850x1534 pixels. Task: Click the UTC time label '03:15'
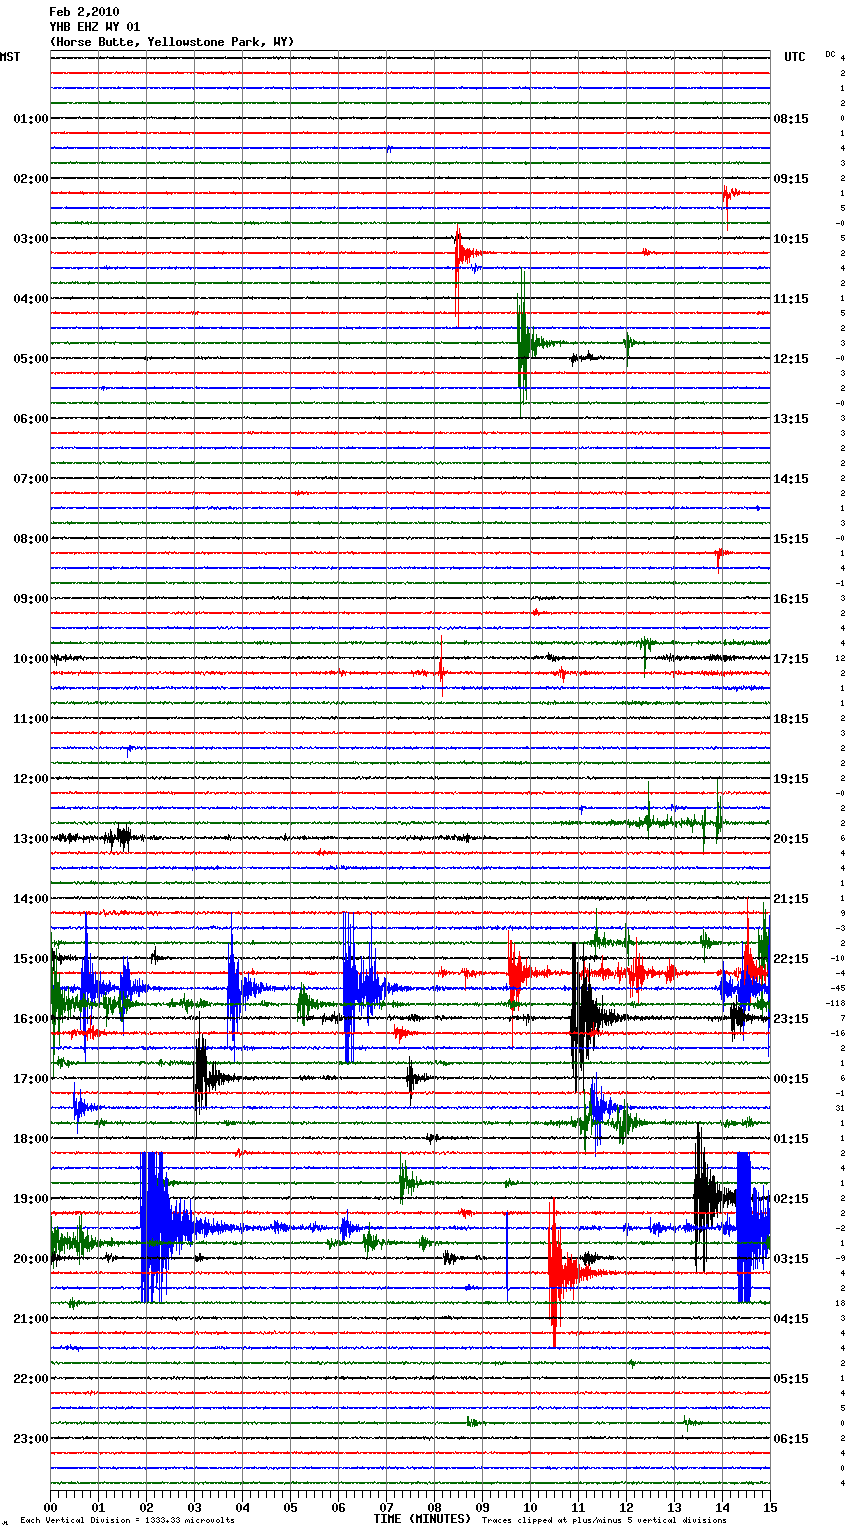[x=791, y=1259]
